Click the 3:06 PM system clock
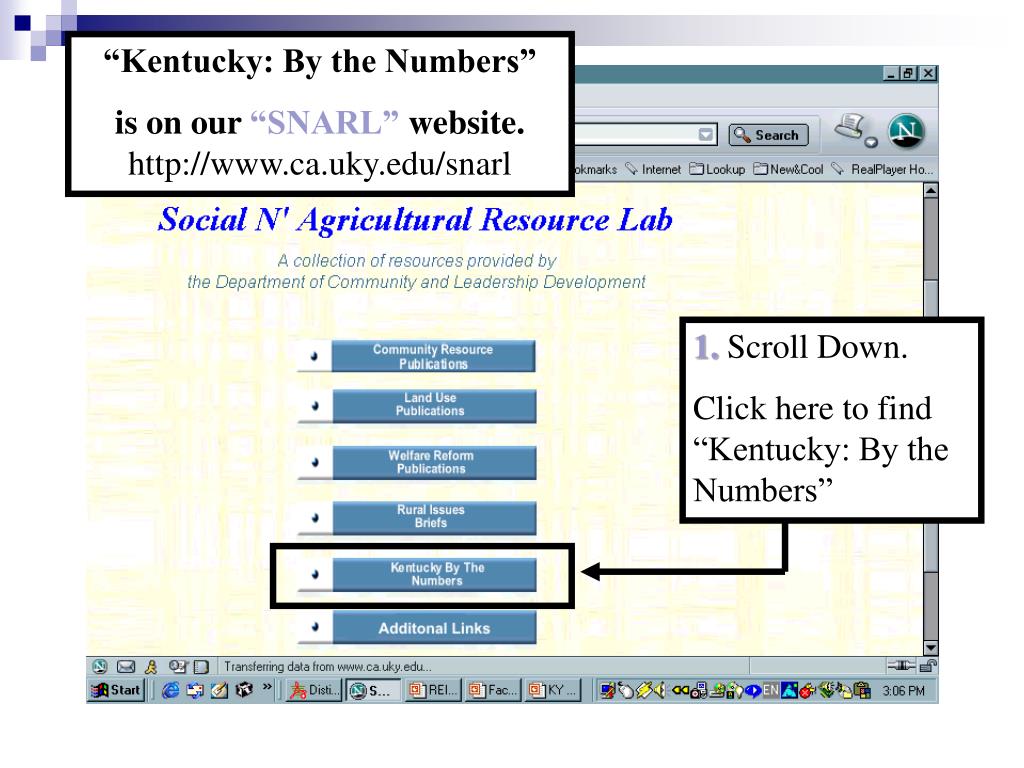 [x=903, y=690]
